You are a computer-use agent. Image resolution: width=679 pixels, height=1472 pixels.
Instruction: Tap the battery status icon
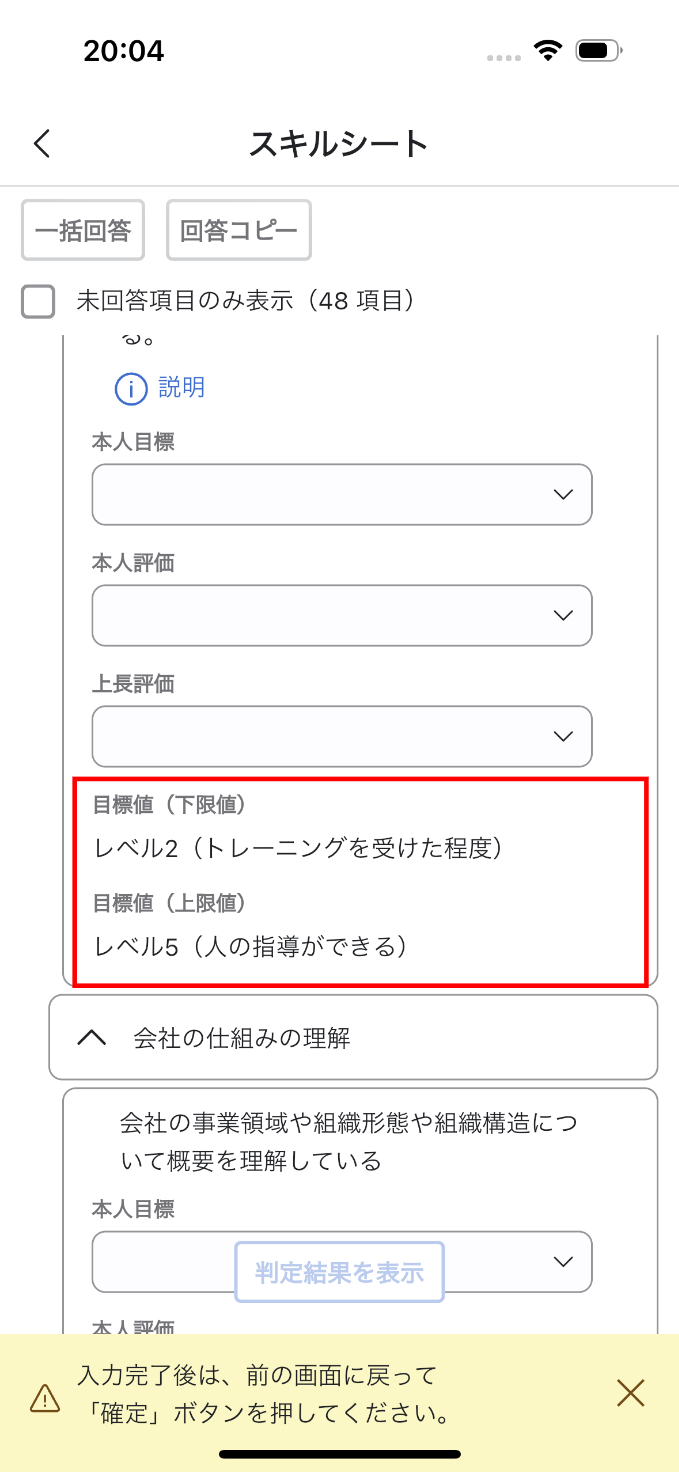600,50
